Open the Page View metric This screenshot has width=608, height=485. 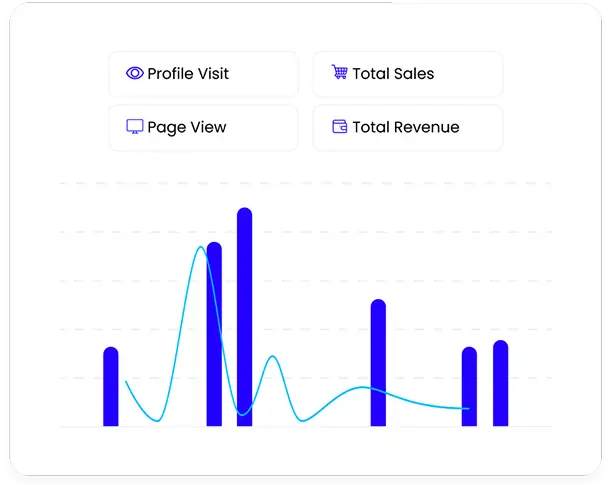[204, 128]
